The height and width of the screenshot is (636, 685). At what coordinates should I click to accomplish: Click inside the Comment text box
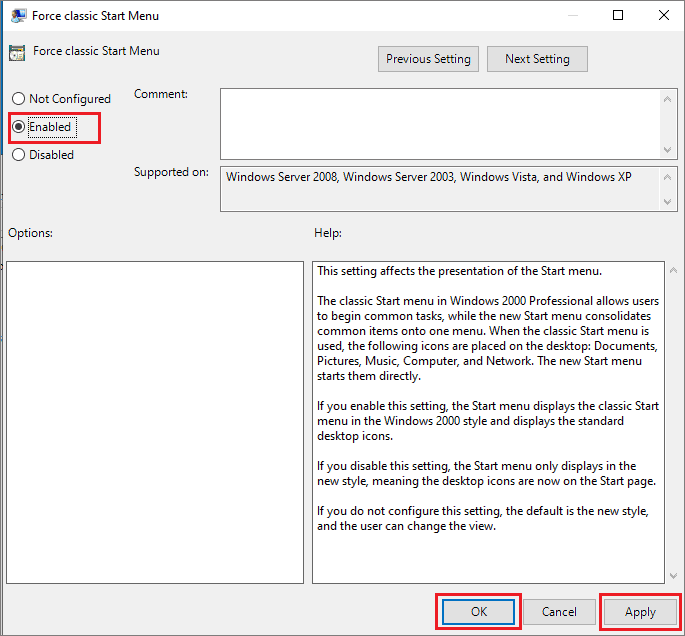pos(440,124)
